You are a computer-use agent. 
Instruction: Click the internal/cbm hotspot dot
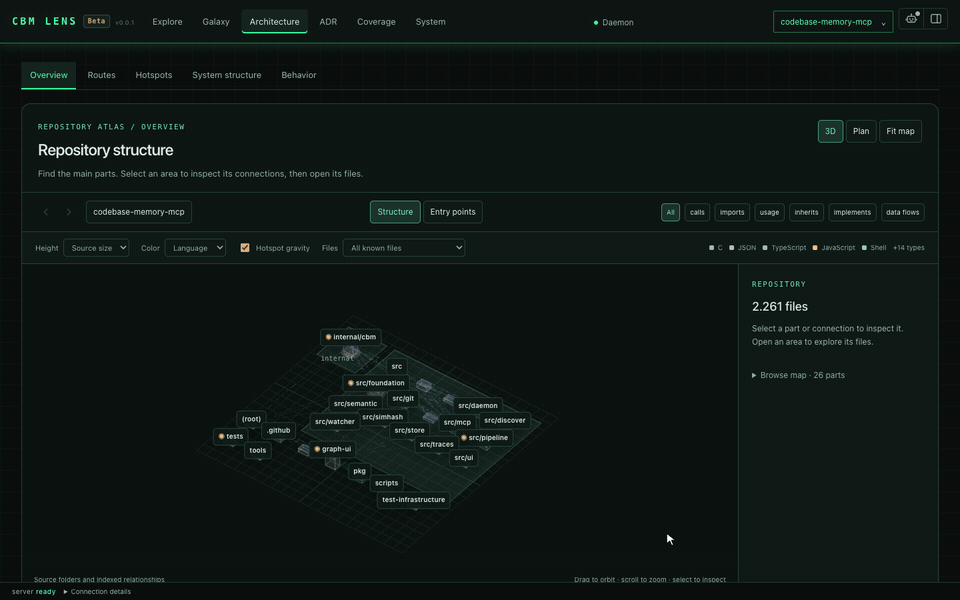(329, 337)
